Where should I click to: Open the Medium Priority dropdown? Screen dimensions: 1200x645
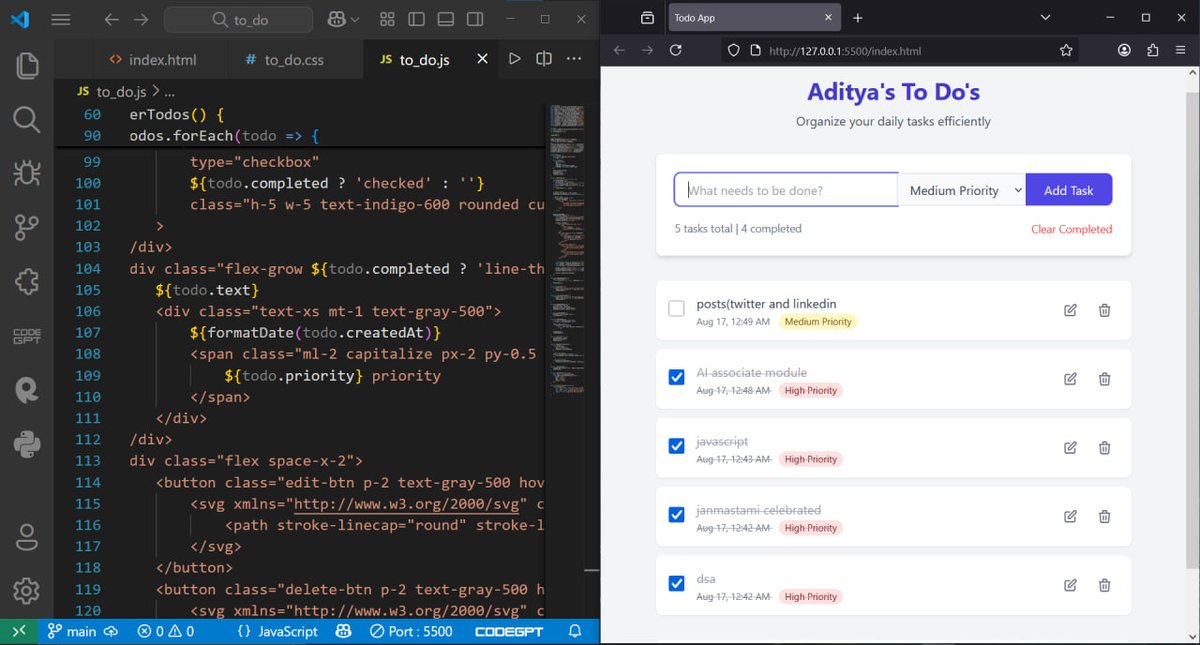click(x=962, y=190)
